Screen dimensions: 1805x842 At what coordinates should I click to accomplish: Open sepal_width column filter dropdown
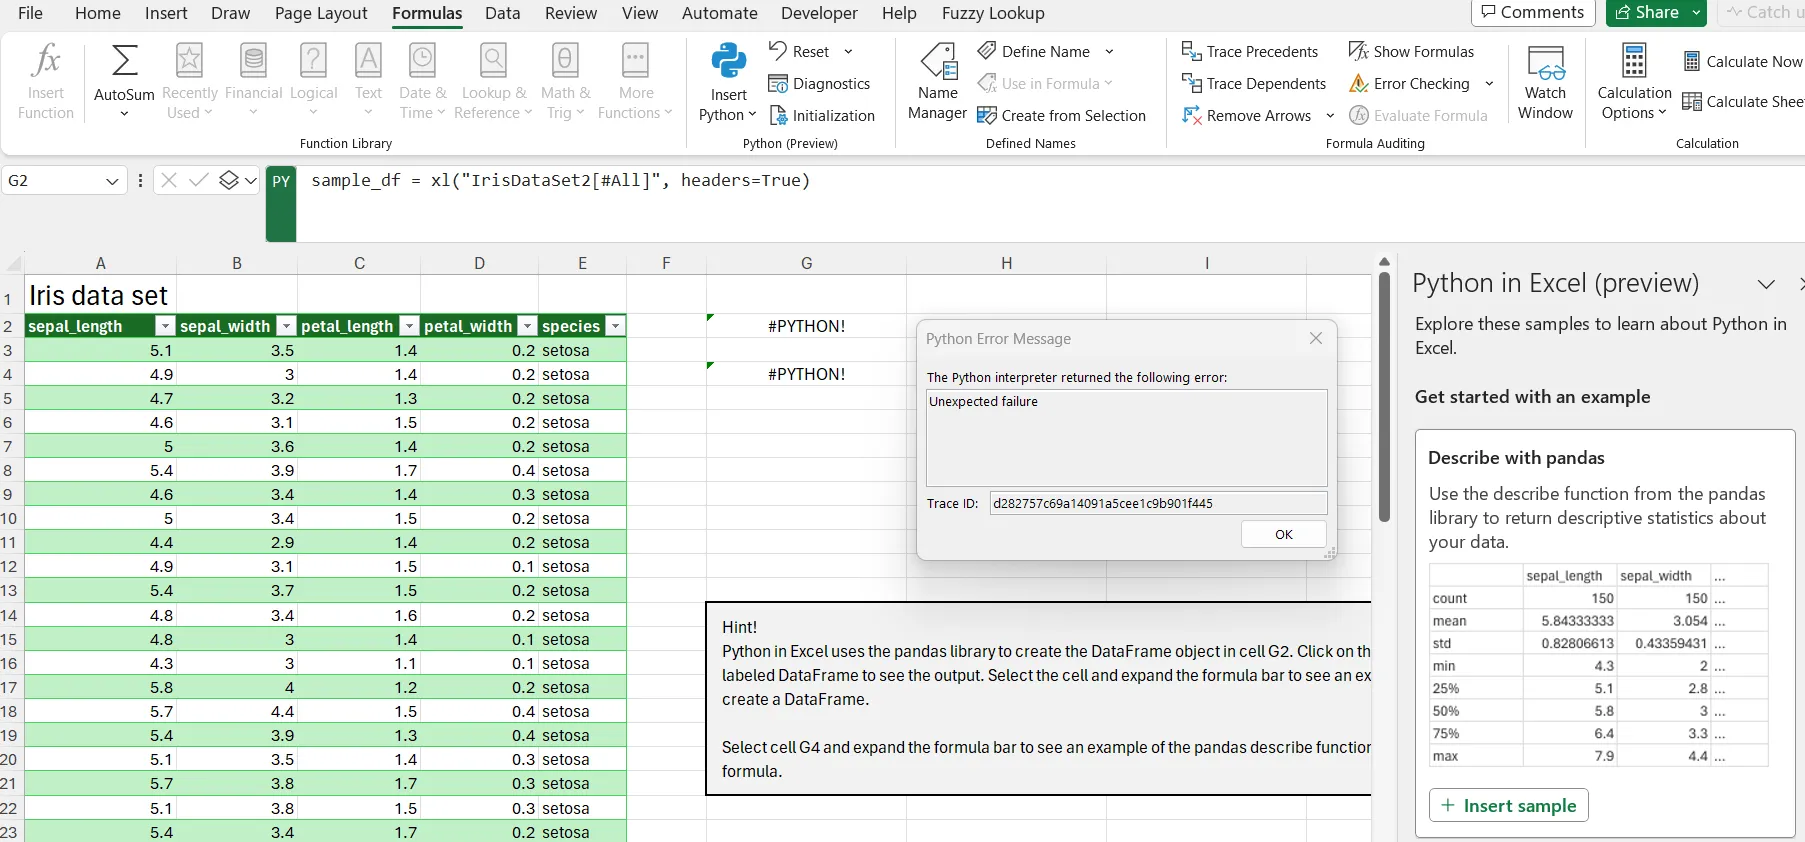287,326
